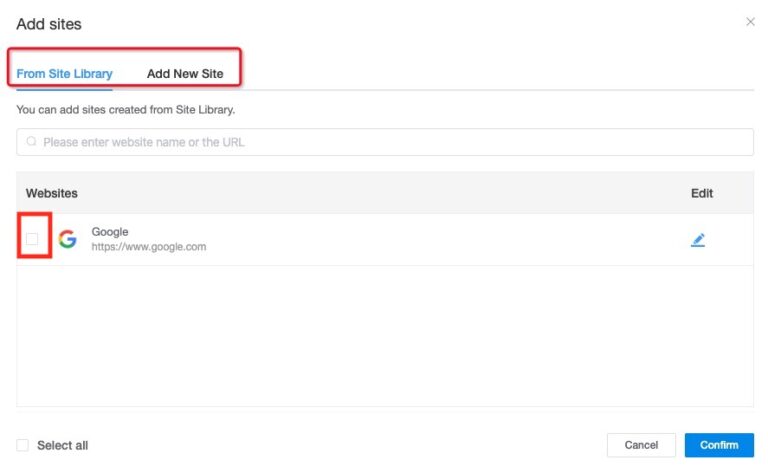Click the Google site name

(x=110, y=232)
